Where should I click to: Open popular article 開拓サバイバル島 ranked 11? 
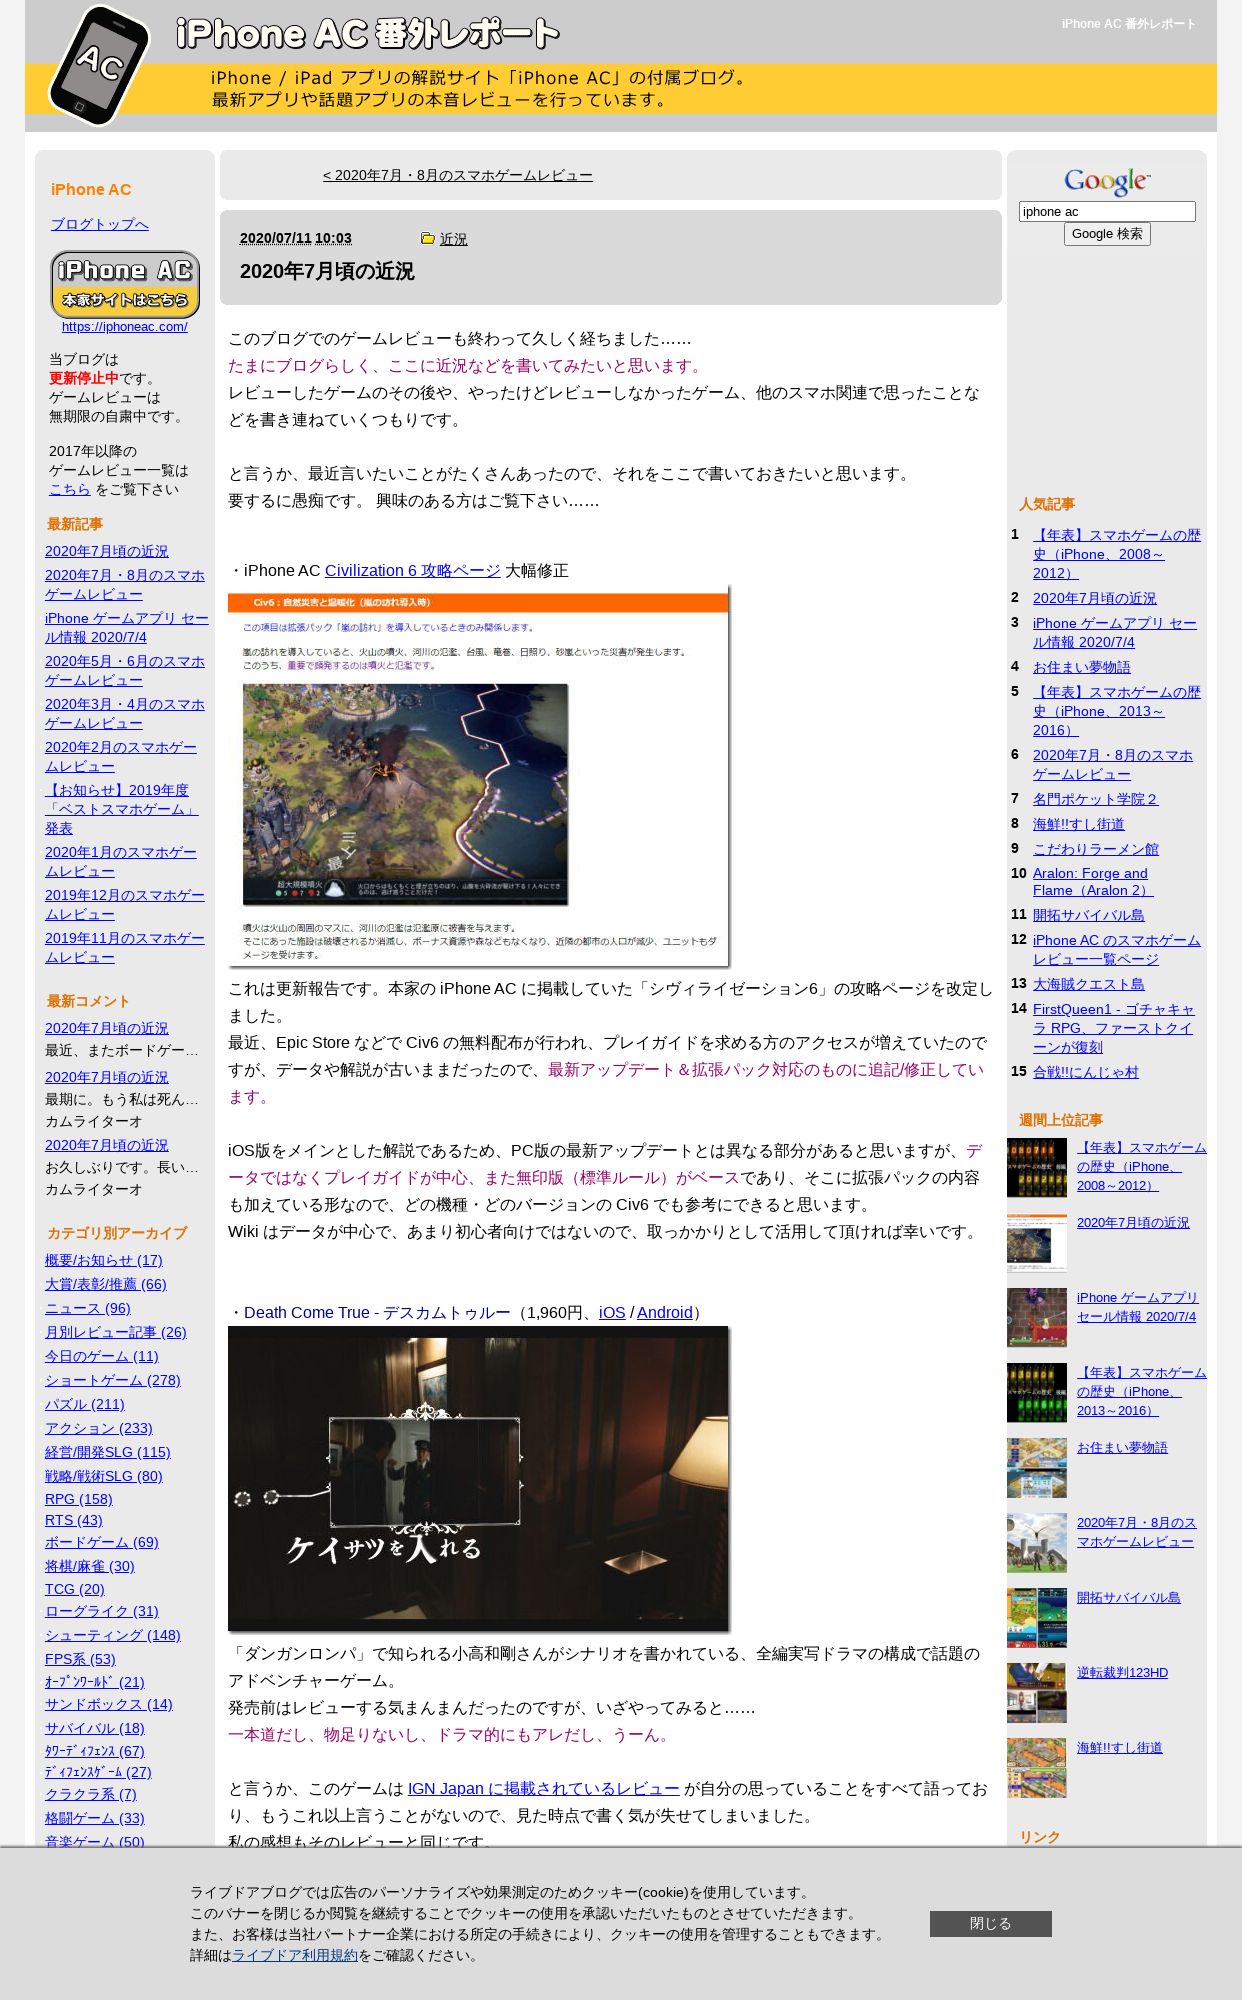[1088, 915]
